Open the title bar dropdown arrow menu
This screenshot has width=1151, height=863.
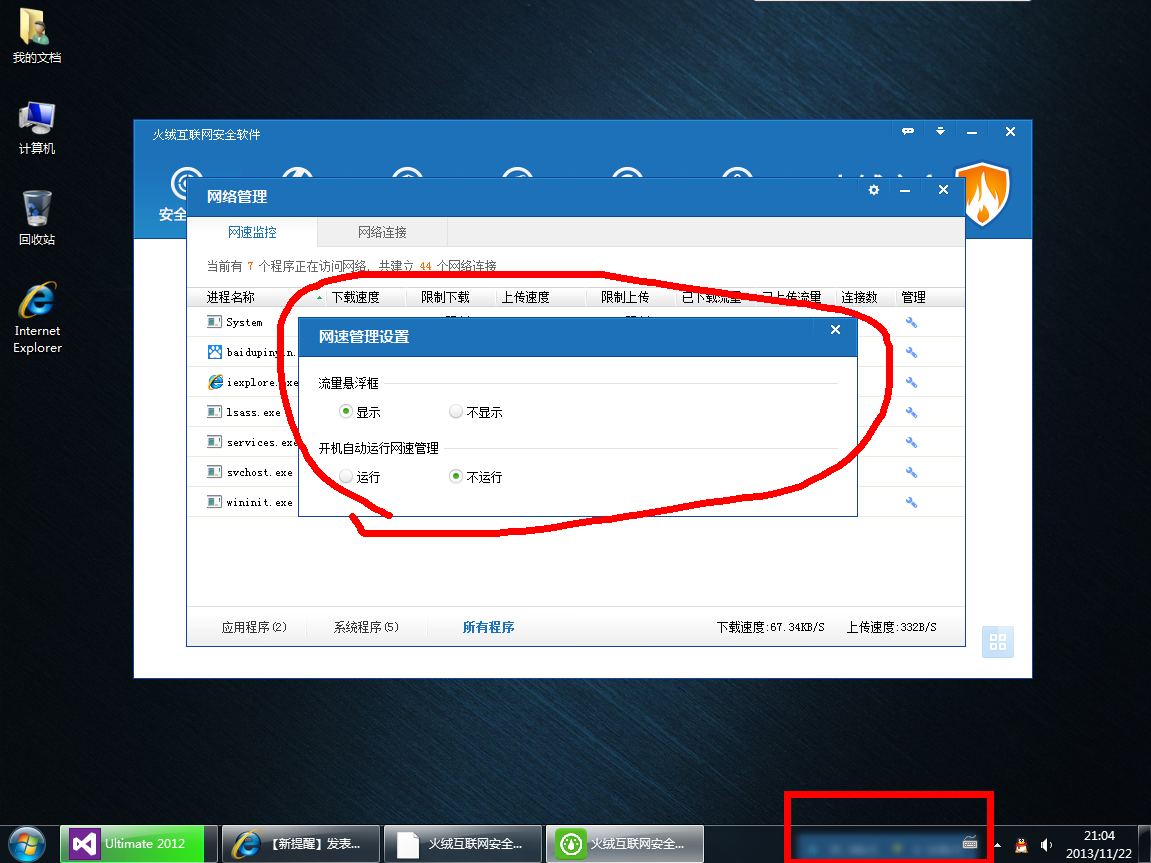940,132
